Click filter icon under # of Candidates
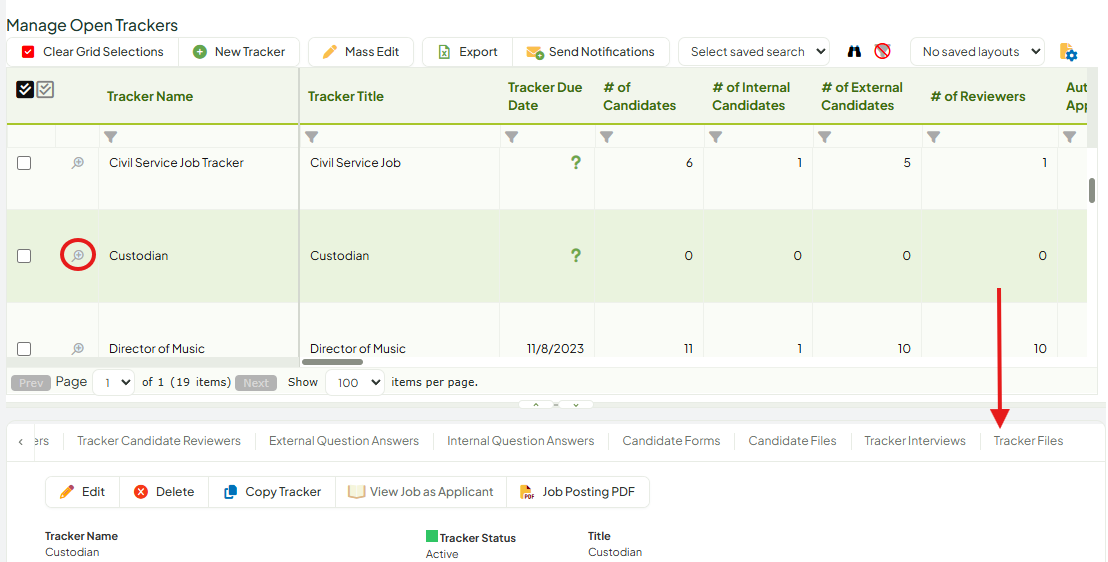1108x562 pixels. [x=606, y=136]
